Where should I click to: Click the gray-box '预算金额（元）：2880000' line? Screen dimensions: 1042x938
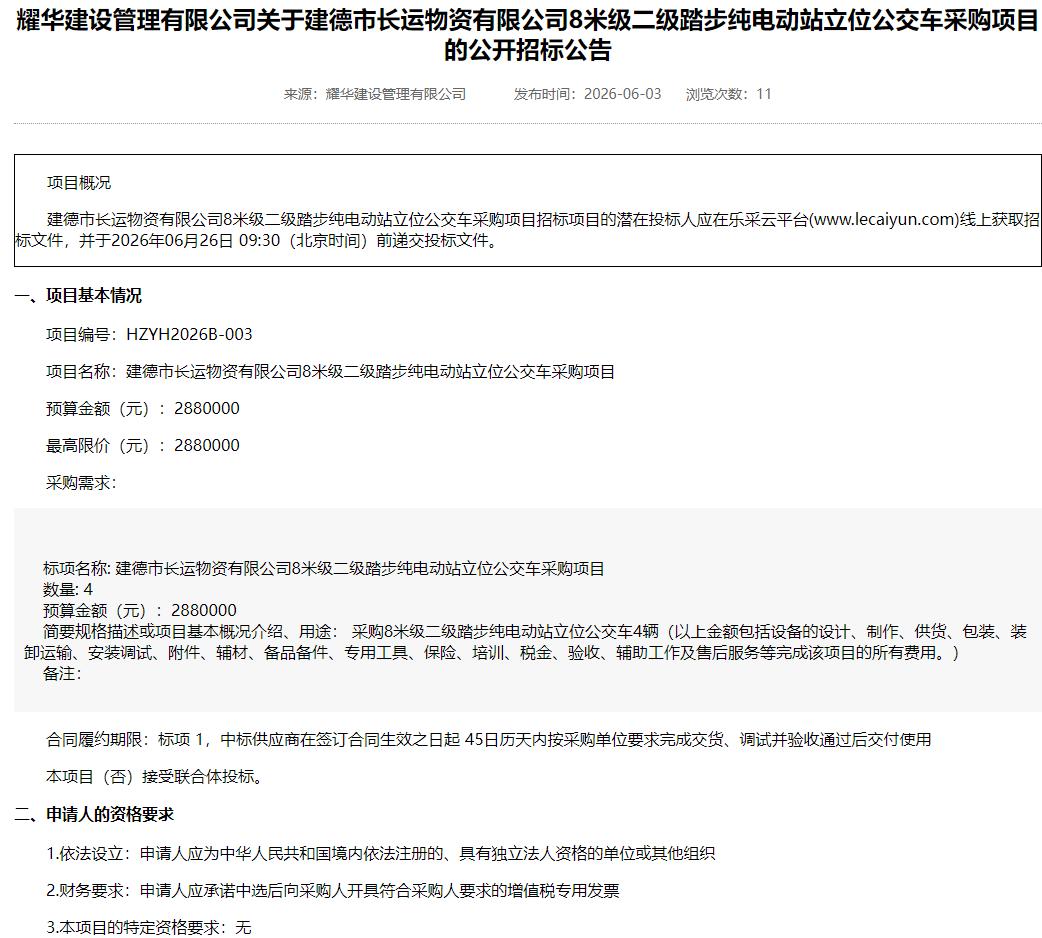point(140,610)
